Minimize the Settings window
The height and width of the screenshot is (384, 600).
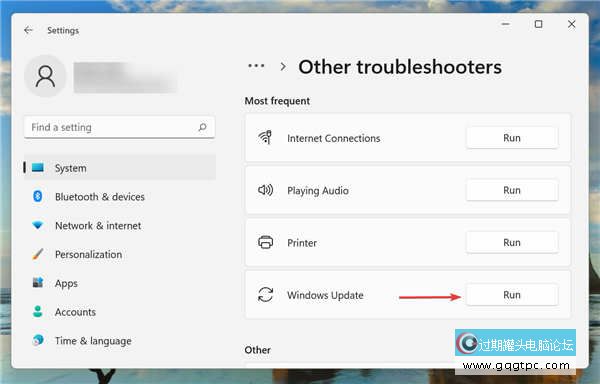point(505,24)
